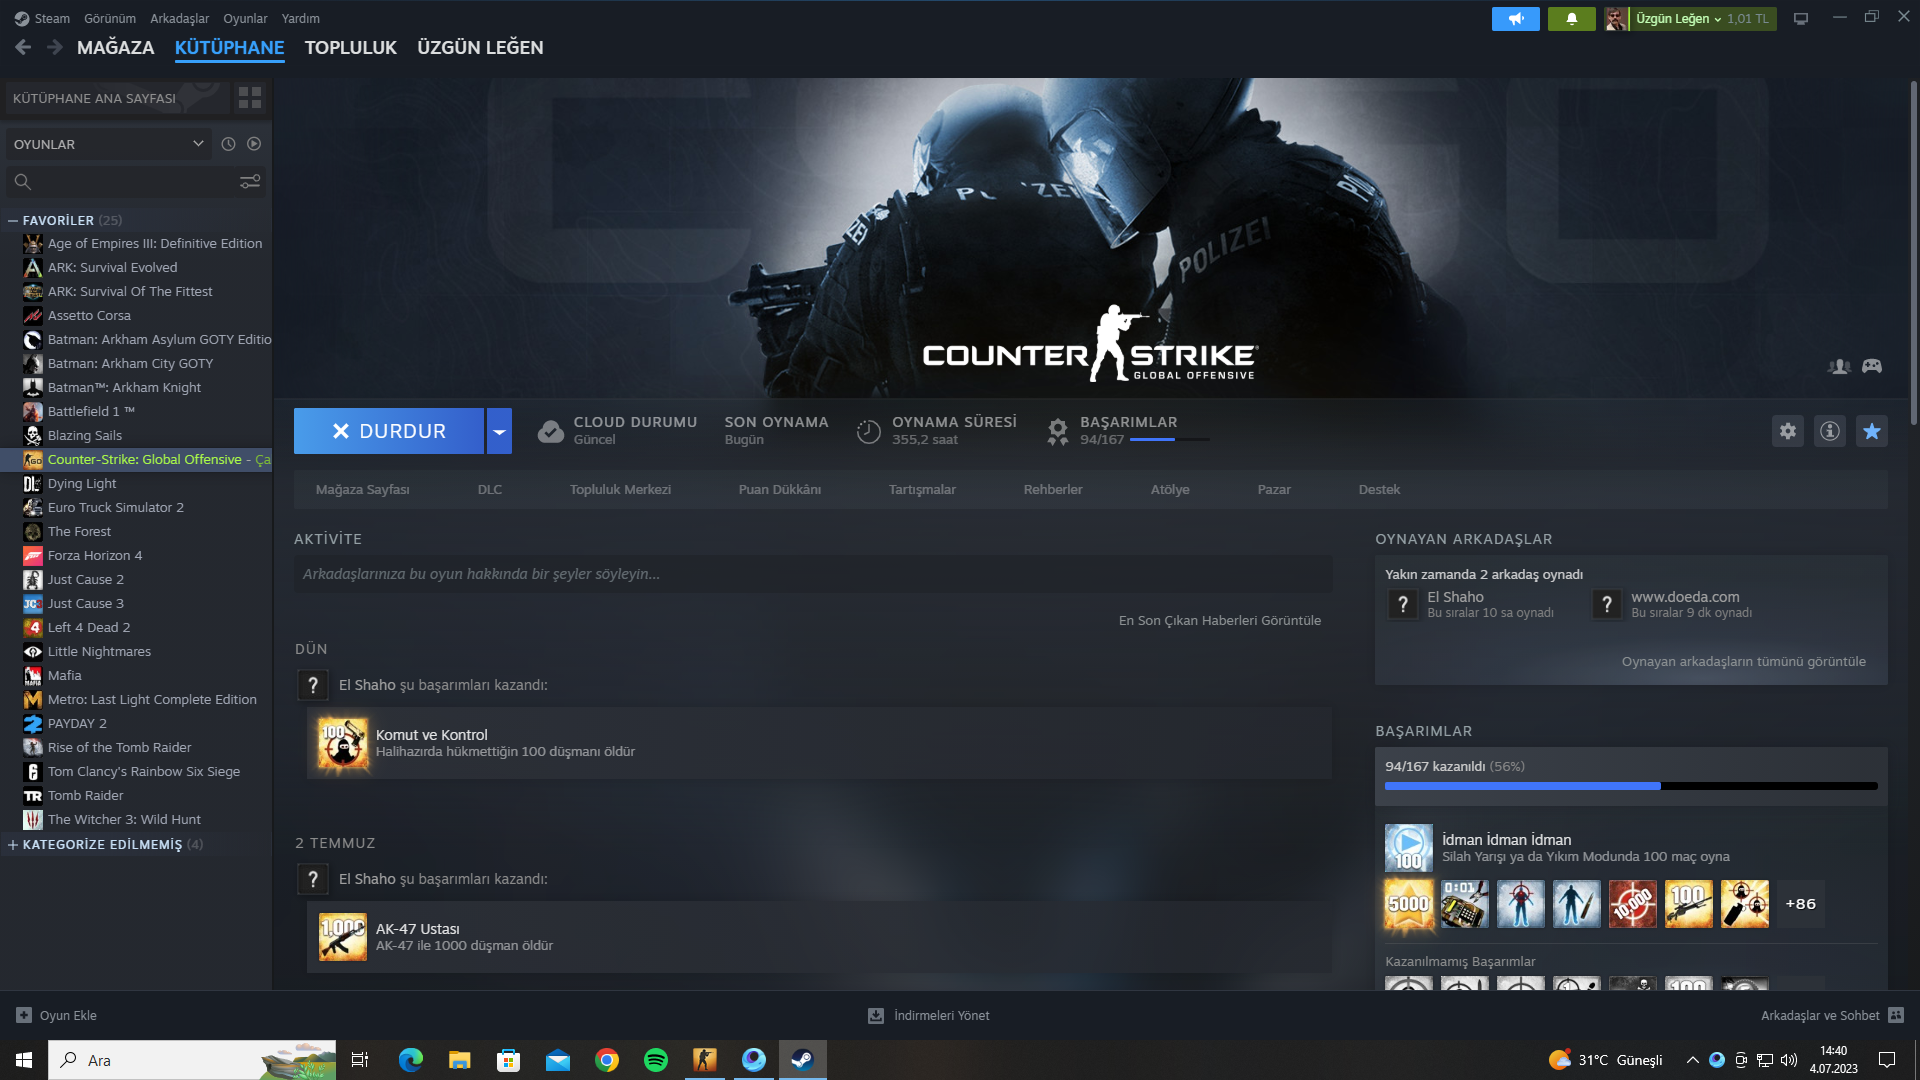Screen dimensions: 1920x1080
Task: Open Arkadaşlar ve Sohbet chat icon
Action: coord(1896,1015)
